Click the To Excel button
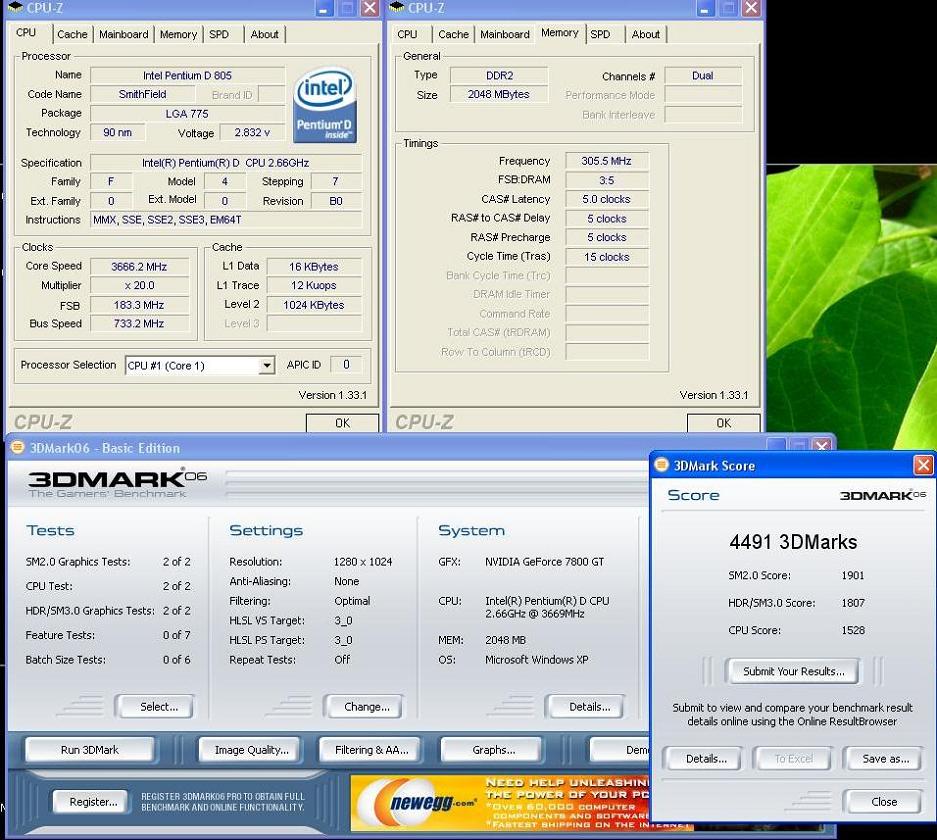The image size is (937, 840). [x=794, y=759]
